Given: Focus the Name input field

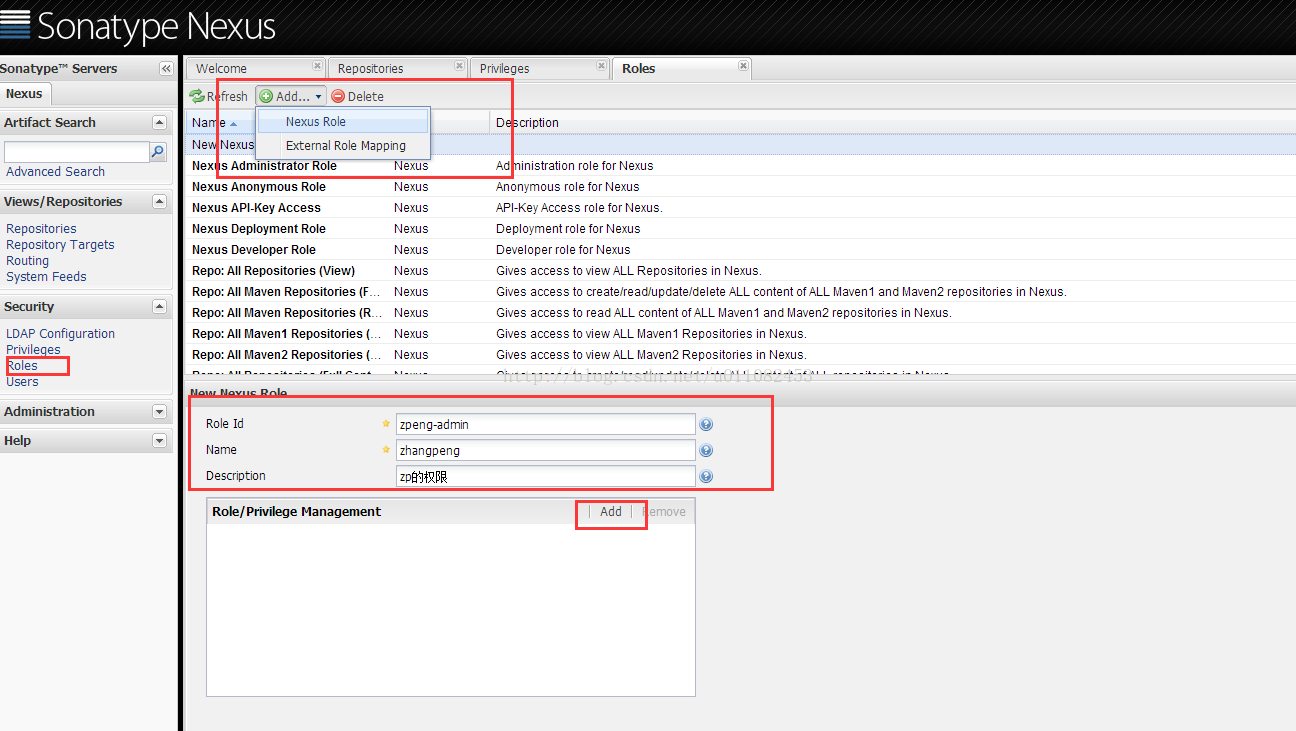Looking at the screenshot, I should pos(545,451).
